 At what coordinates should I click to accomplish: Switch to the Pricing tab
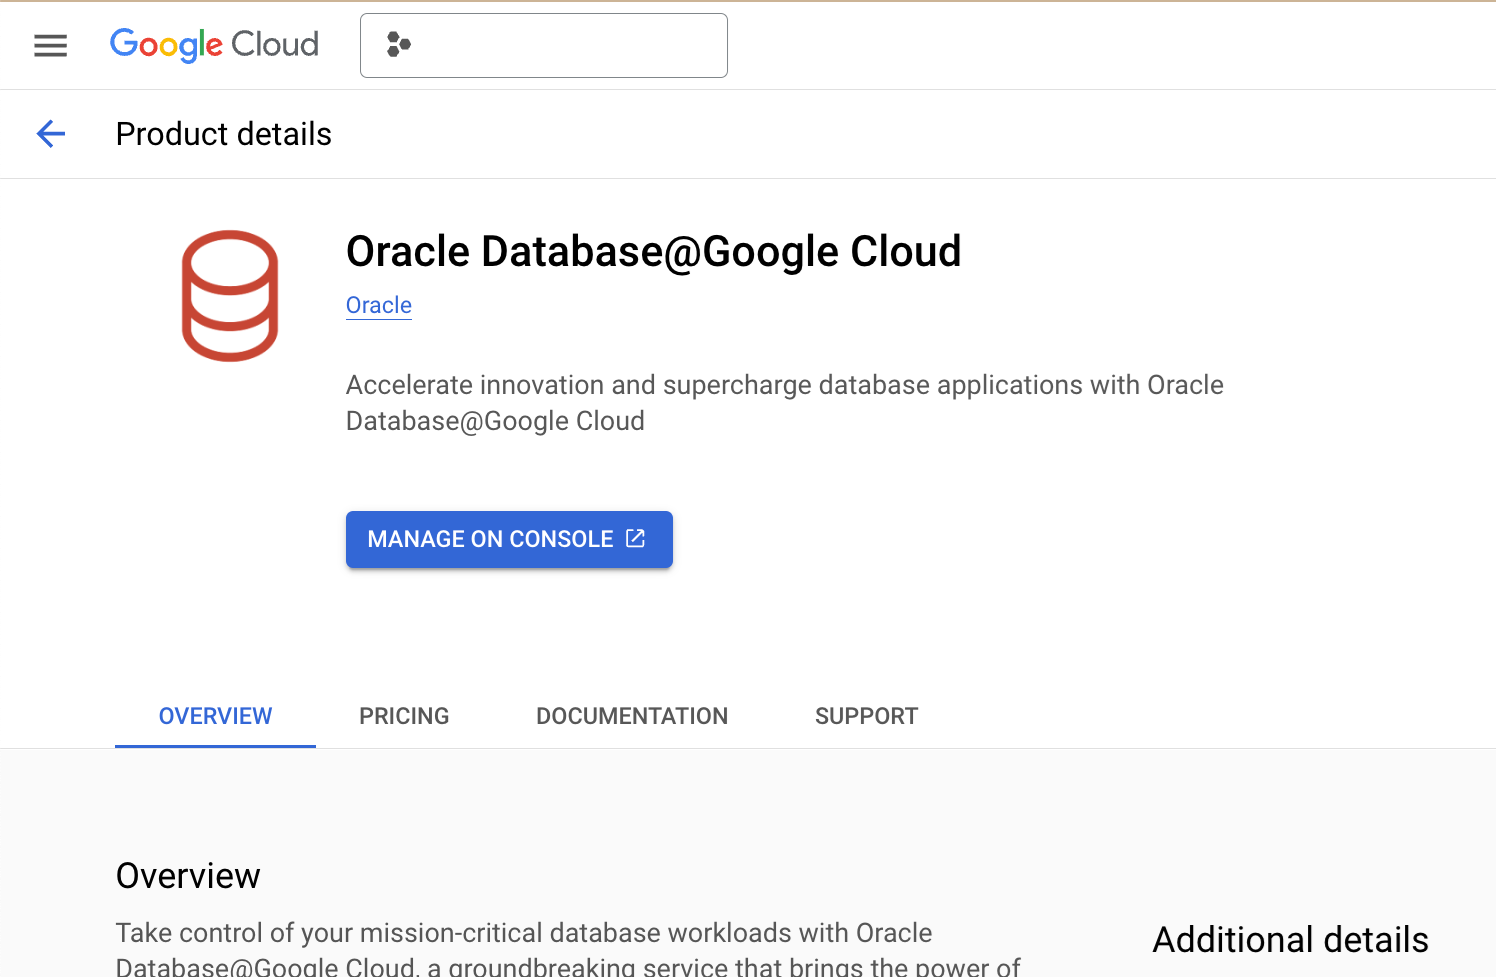(404, 716)
